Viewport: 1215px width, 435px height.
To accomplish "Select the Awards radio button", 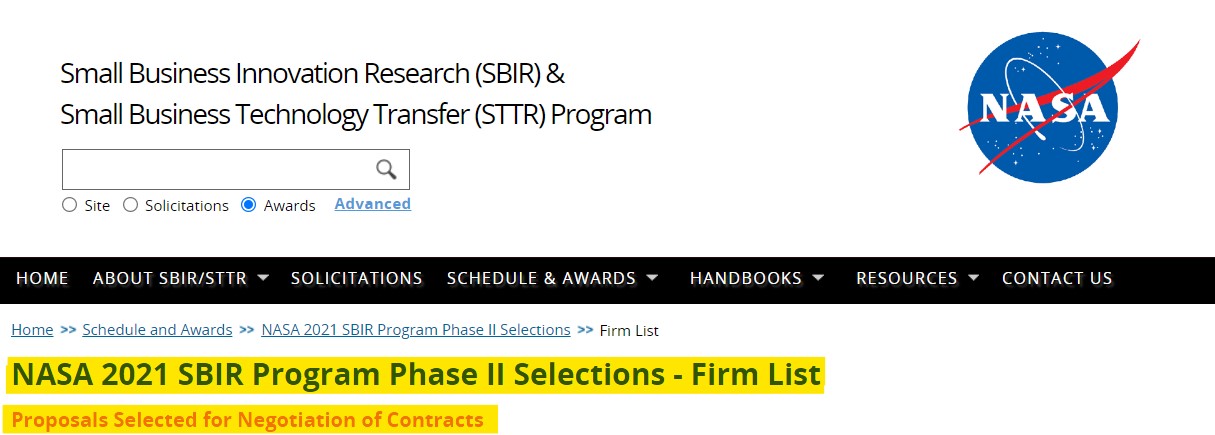I will pyautogui.click(x=249, y=205).
